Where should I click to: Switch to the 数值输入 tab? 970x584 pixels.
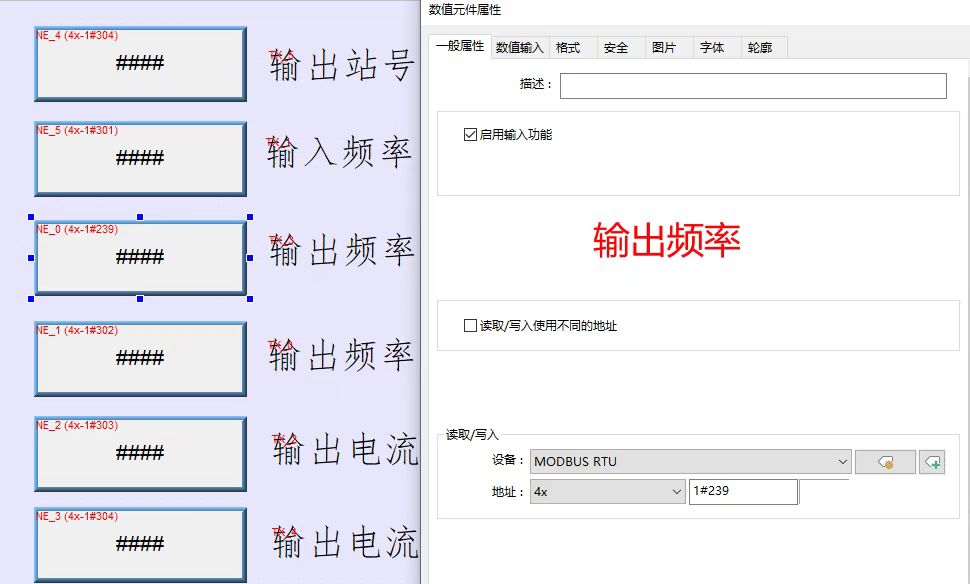point(519,47)
